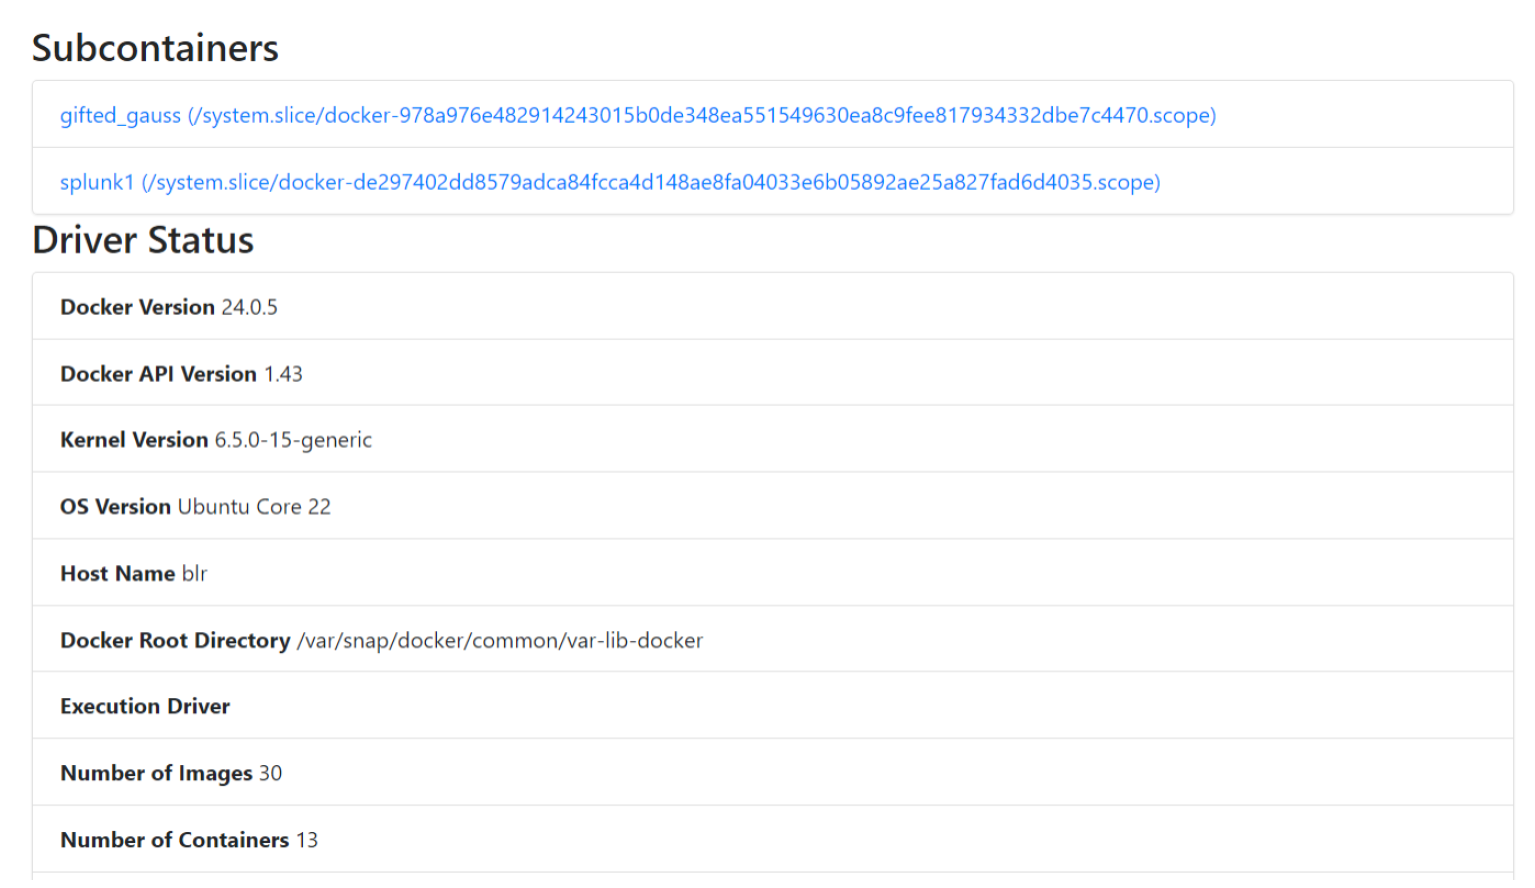Click the Host Name label
This screenshot has height=888, width=1535.
pos(118,574)
